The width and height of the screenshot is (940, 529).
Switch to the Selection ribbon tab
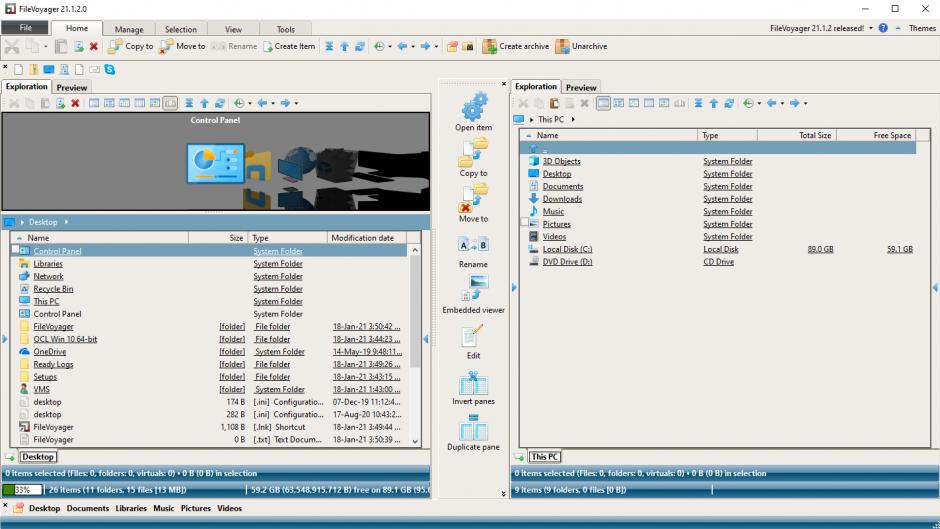point(180,29)
